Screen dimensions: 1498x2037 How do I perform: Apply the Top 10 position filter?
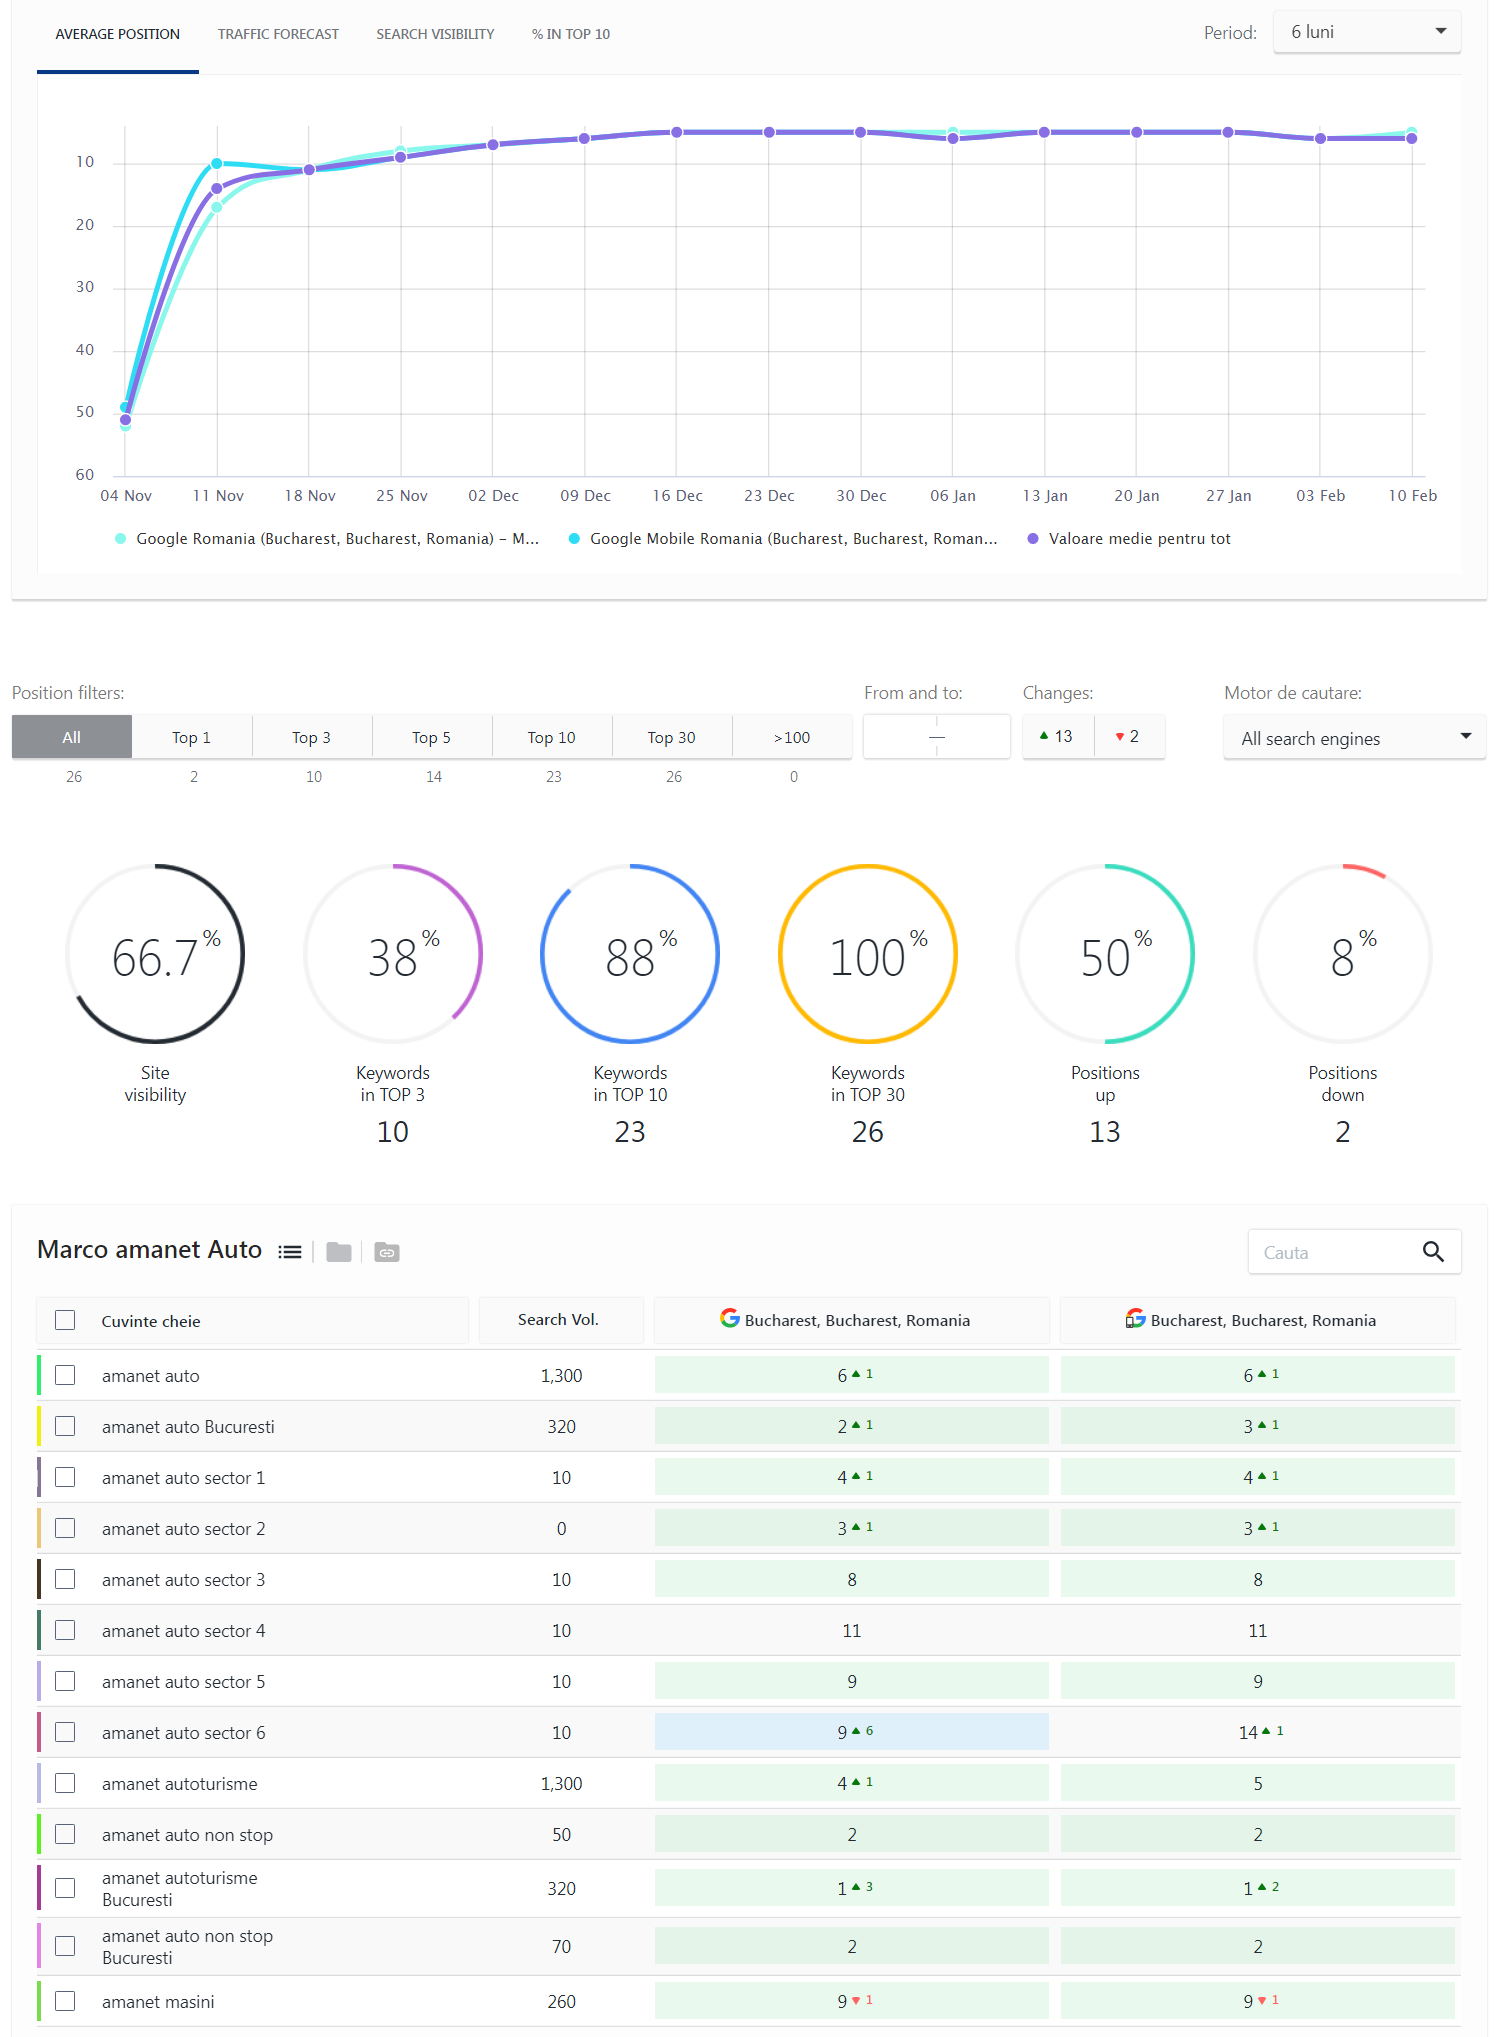coord(551,737)
